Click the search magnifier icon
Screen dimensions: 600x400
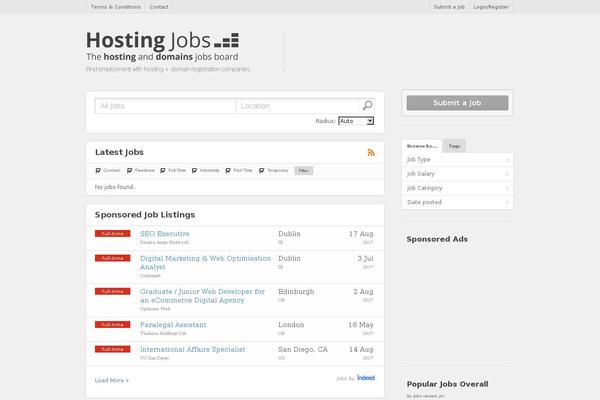coord(367,105)
